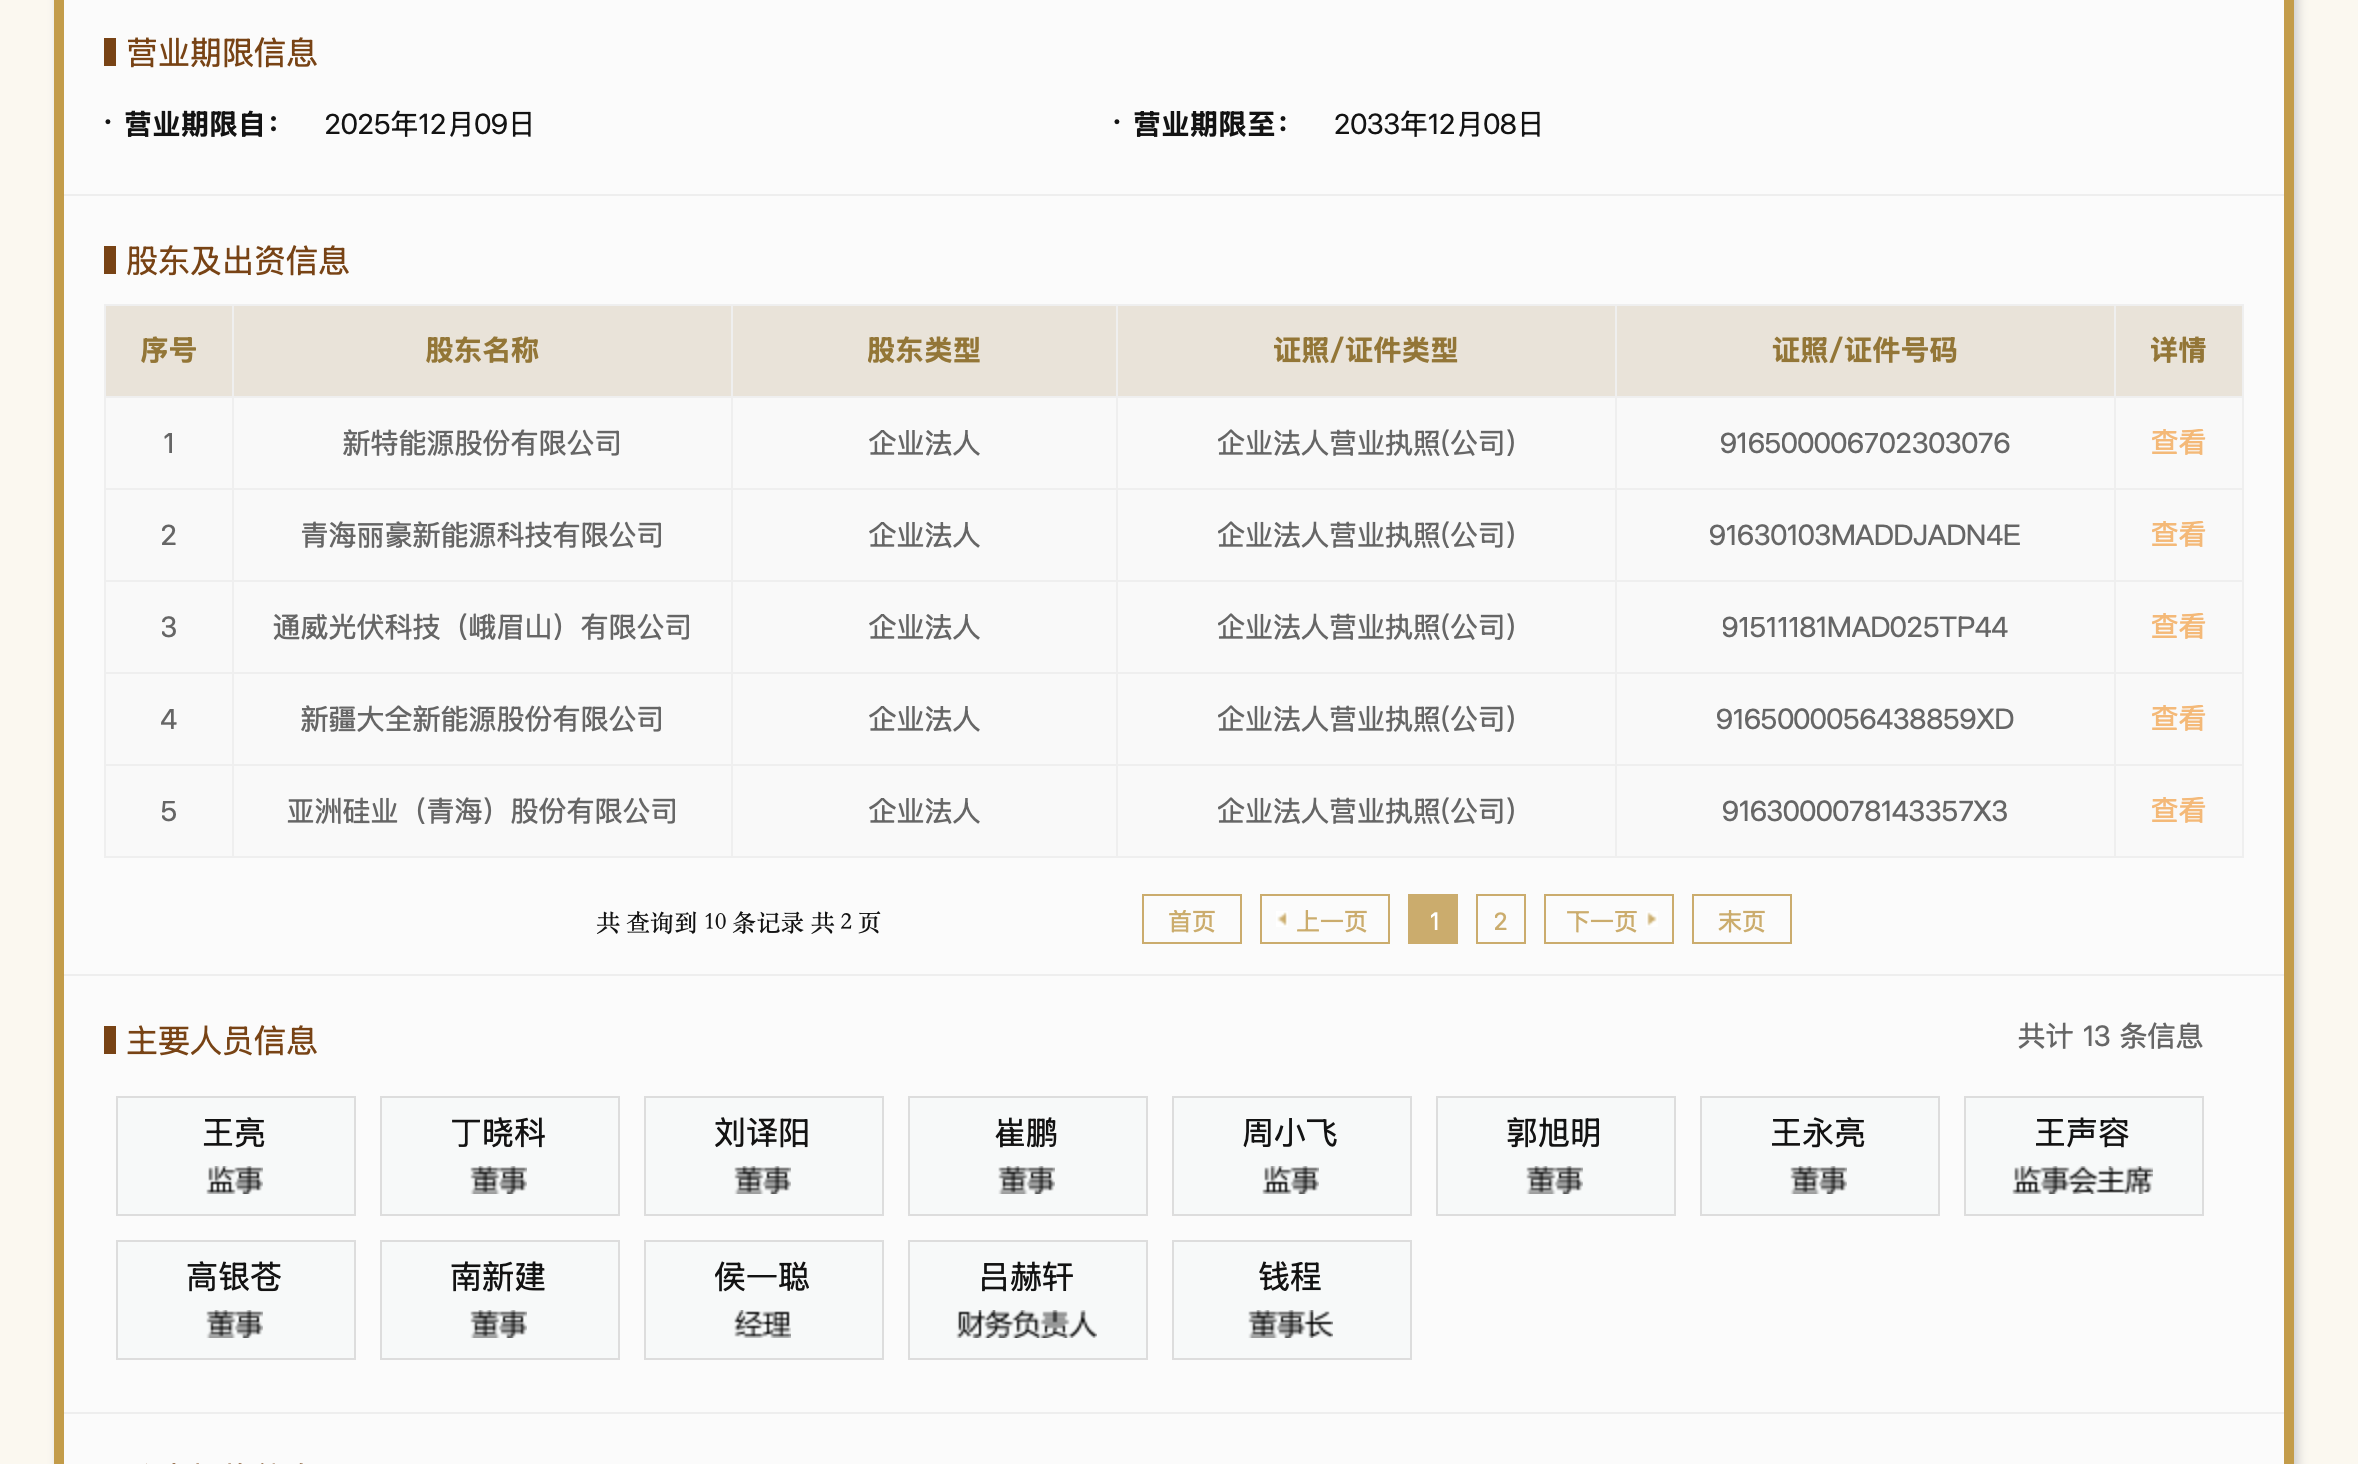
Task: Click the 股东及出资信息 section header
Action: (x=237, y=262)
